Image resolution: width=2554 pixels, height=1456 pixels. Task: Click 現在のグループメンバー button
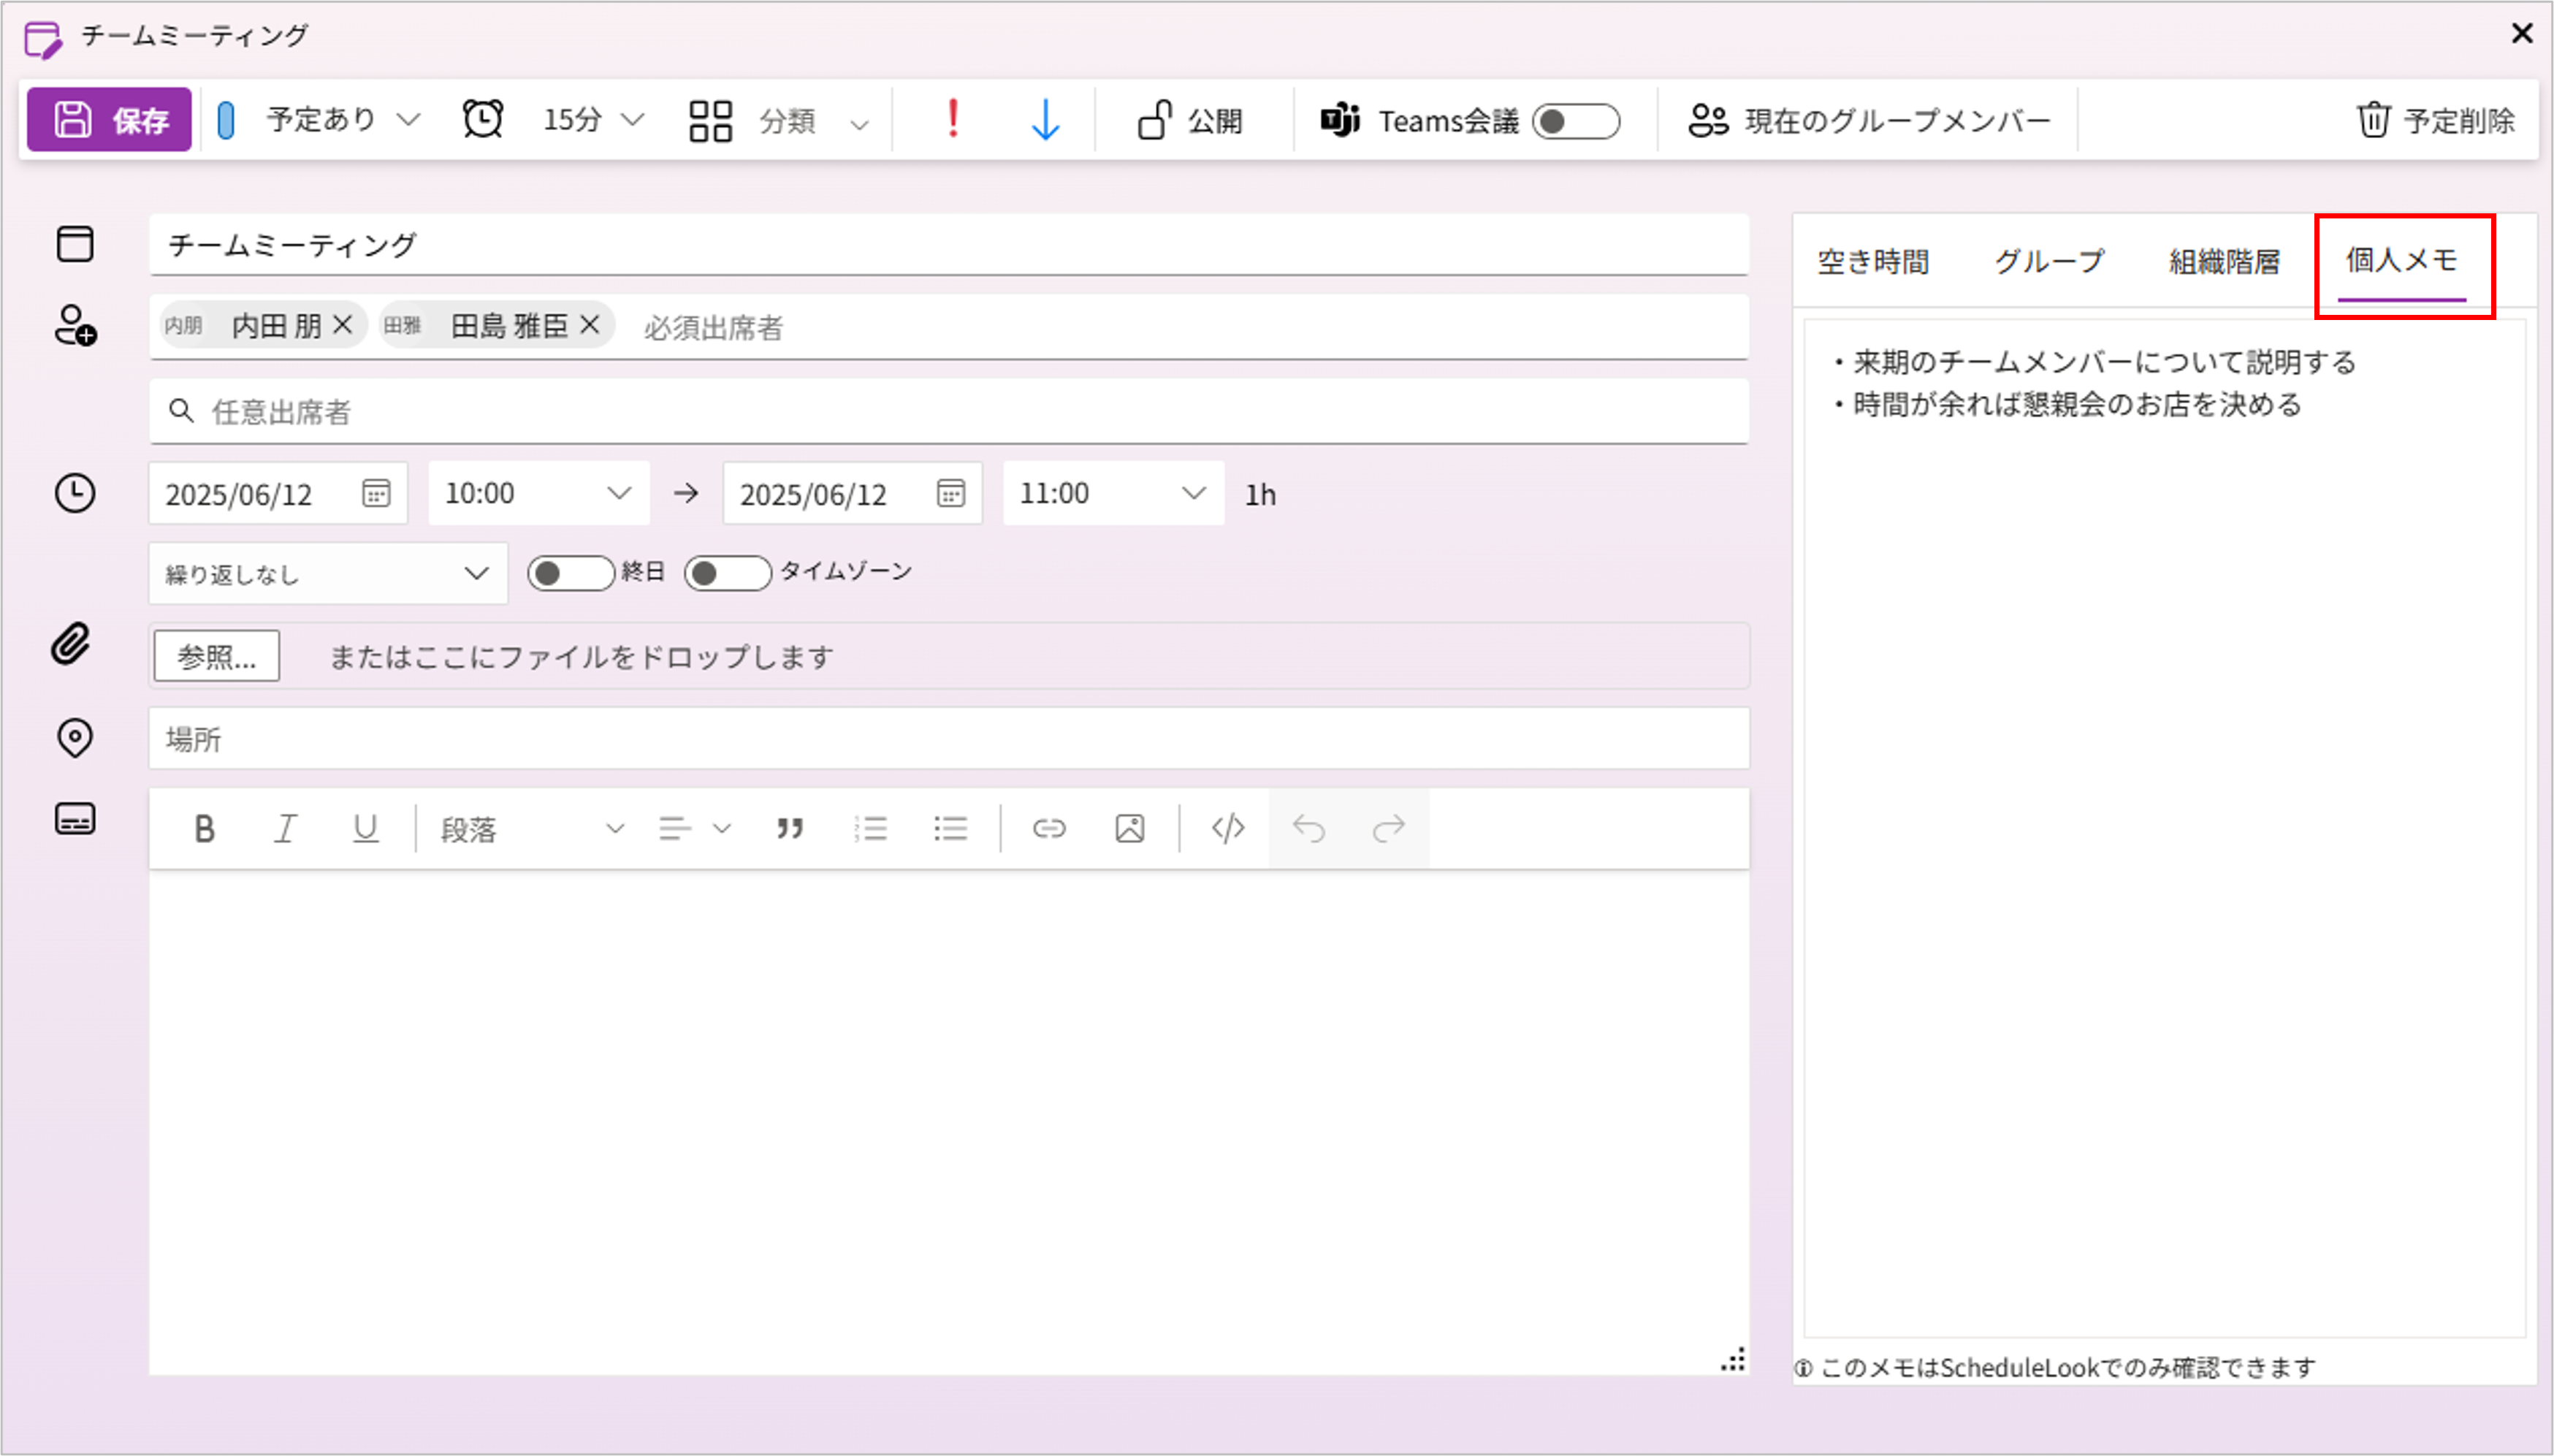click(1869, 121)
